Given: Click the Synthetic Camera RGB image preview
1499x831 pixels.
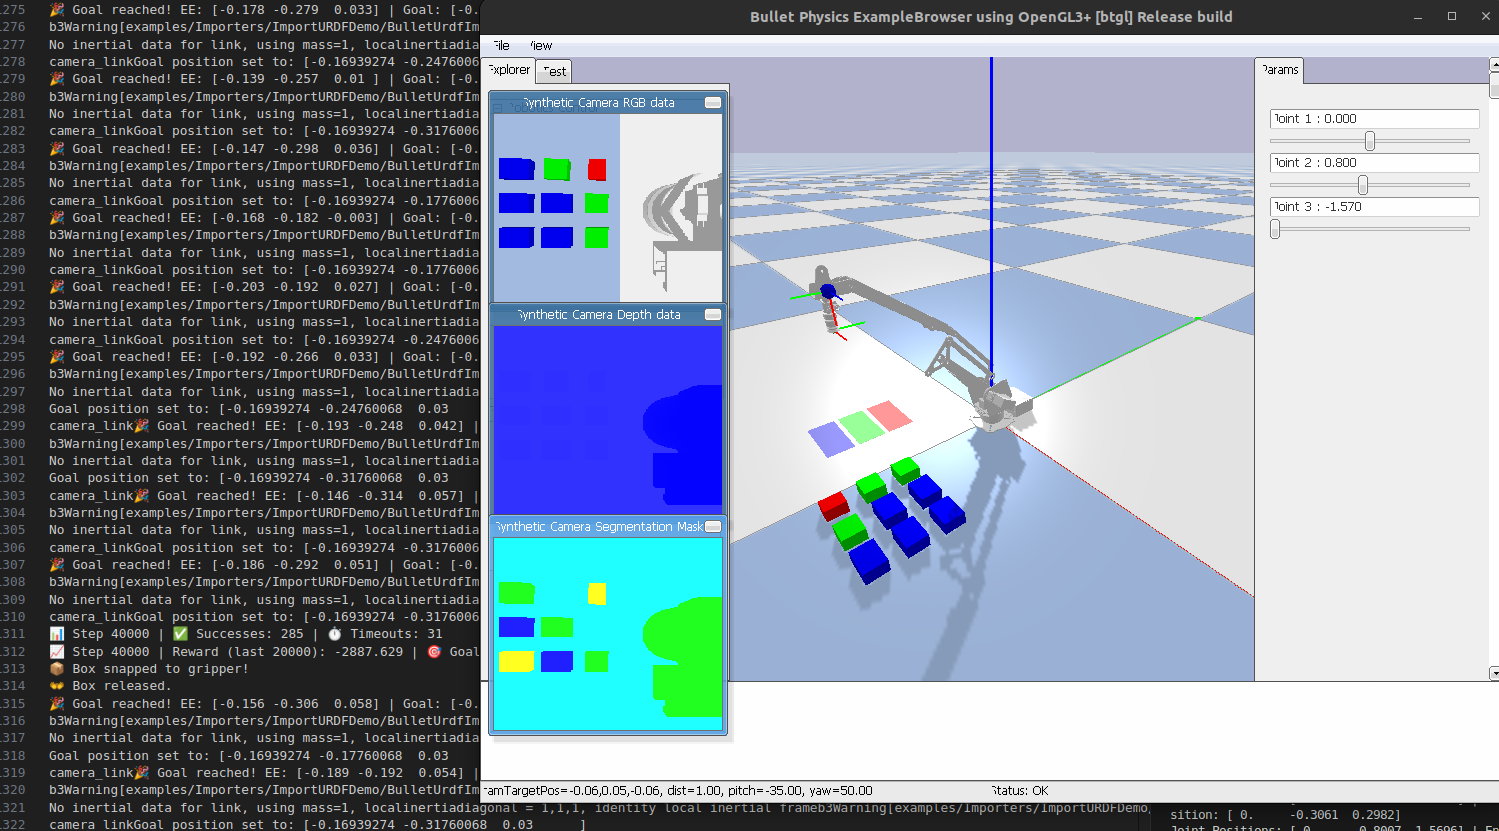Looking at the screenshot, I should coord(607,208).
